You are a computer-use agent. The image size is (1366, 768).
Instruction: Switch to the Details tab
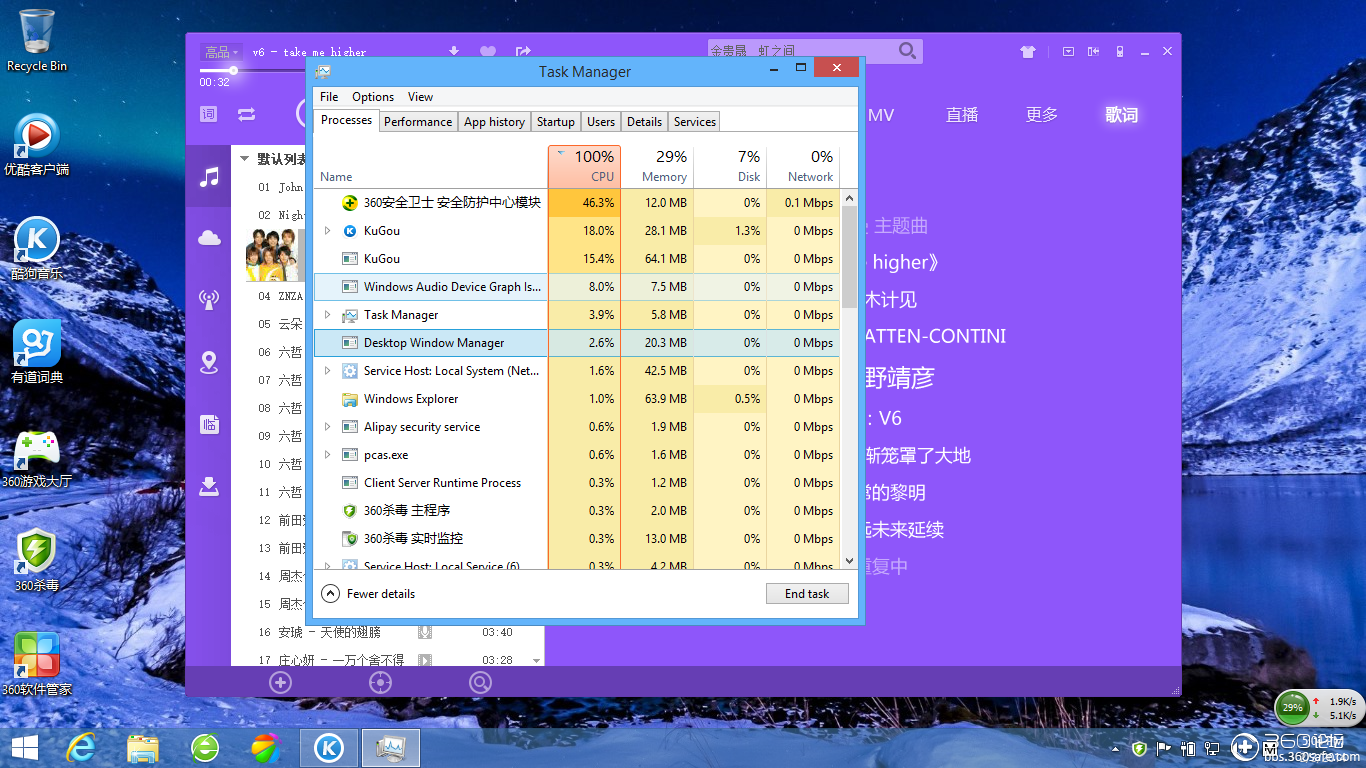click(x=644, y=121)
